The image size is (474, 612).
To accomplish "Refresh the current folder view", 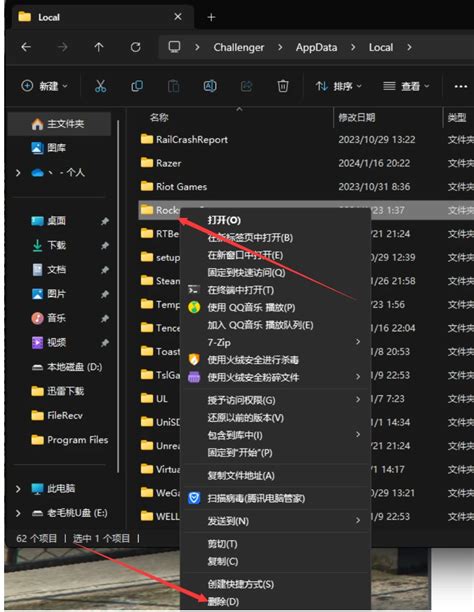I will [x=135, y=47].
